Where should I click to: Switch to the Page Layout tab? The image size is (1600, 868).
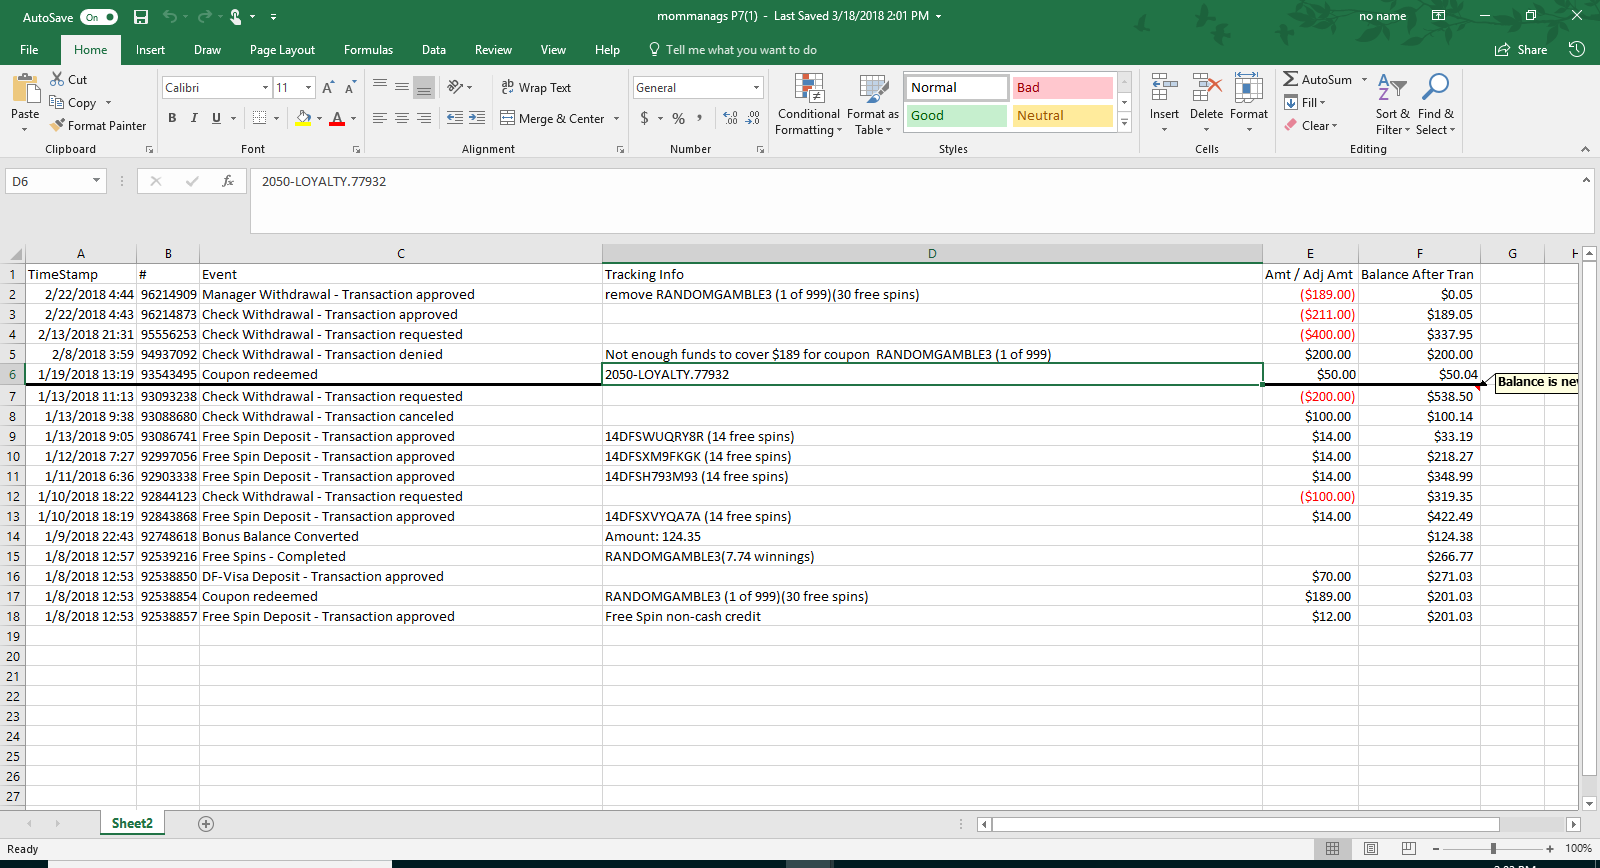282,50
